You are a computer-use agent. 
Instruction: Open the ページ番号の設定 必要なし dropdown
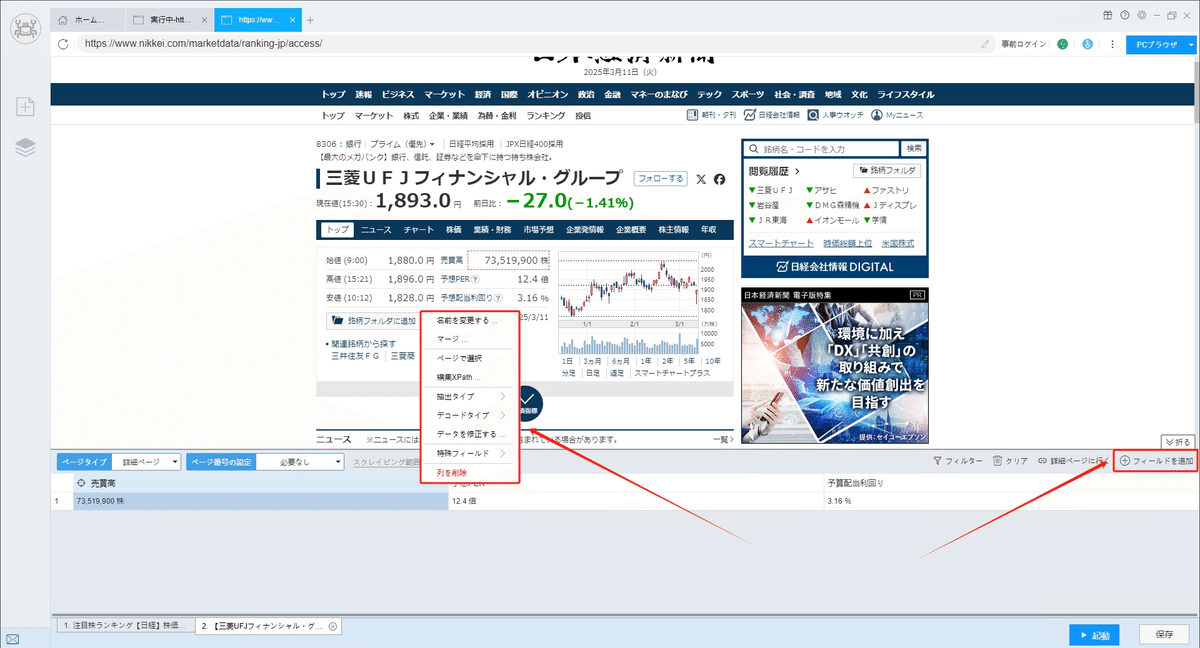(x=300, y=462)
